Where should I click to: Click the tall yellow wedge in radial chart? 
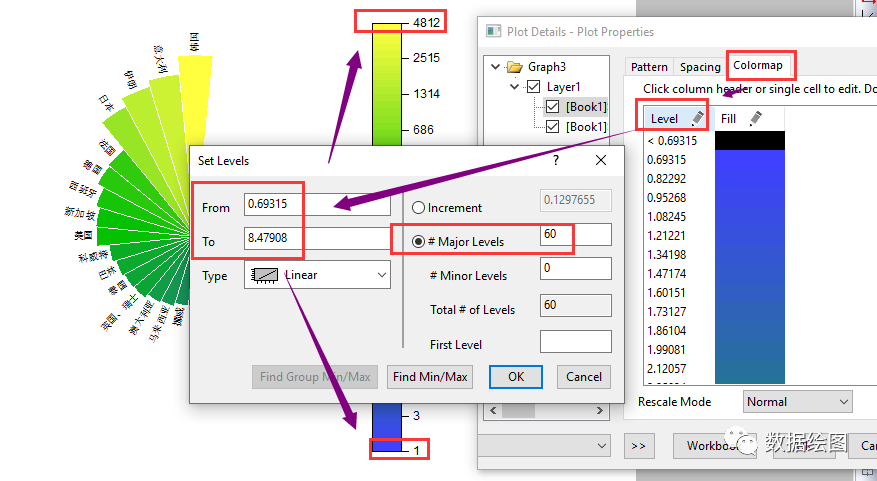197,101
